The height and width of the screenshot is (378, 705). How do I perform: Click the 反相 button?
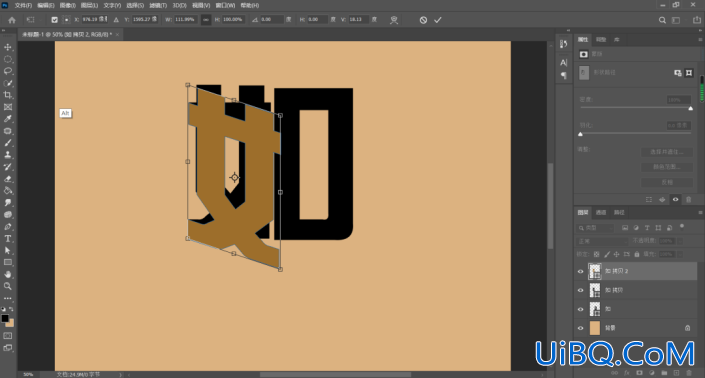667,182
